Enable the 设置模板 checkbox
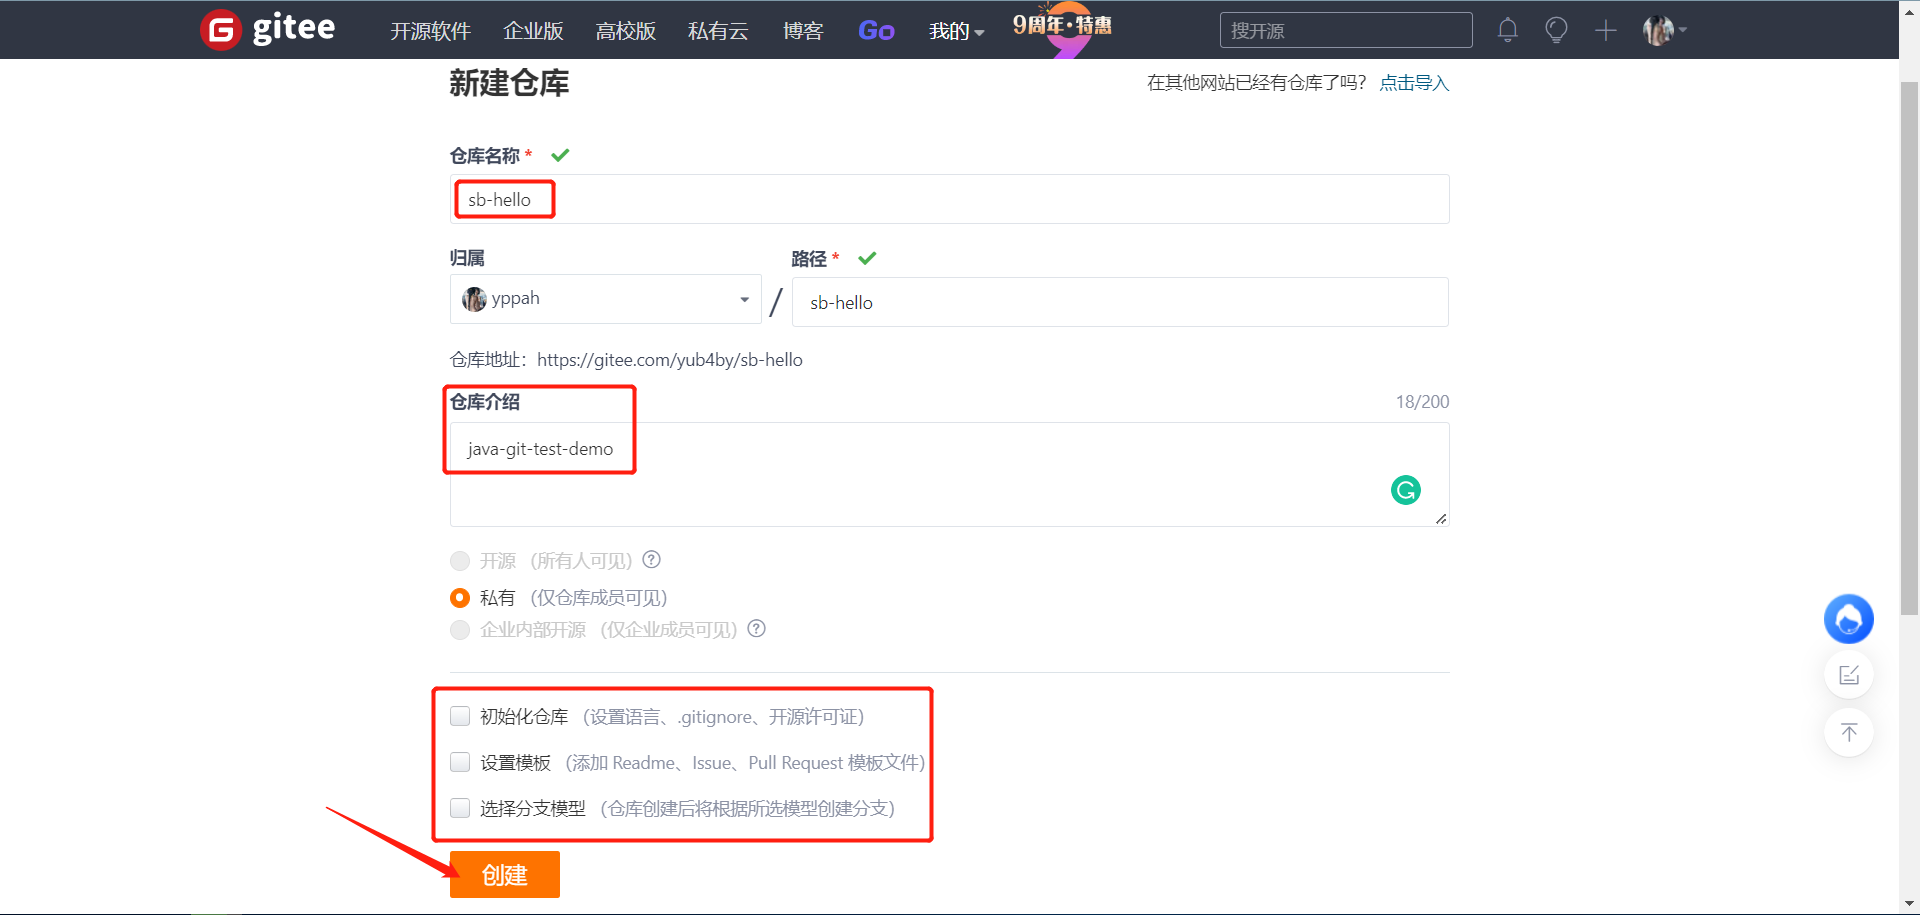Image resolution: width=1920 pixels, height=915 pixels. click(460, 762)
